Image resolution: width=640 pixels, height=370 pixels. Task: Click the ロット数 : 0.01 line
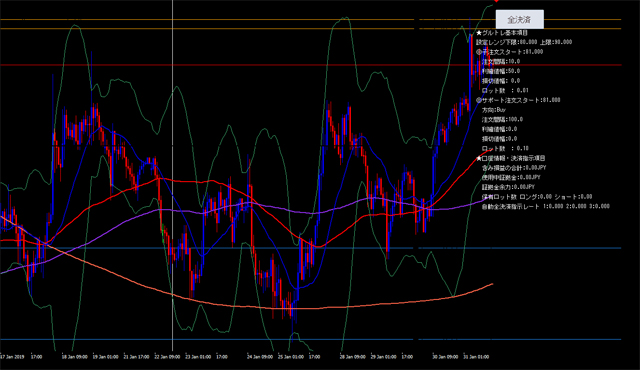[x=505, y=91]
